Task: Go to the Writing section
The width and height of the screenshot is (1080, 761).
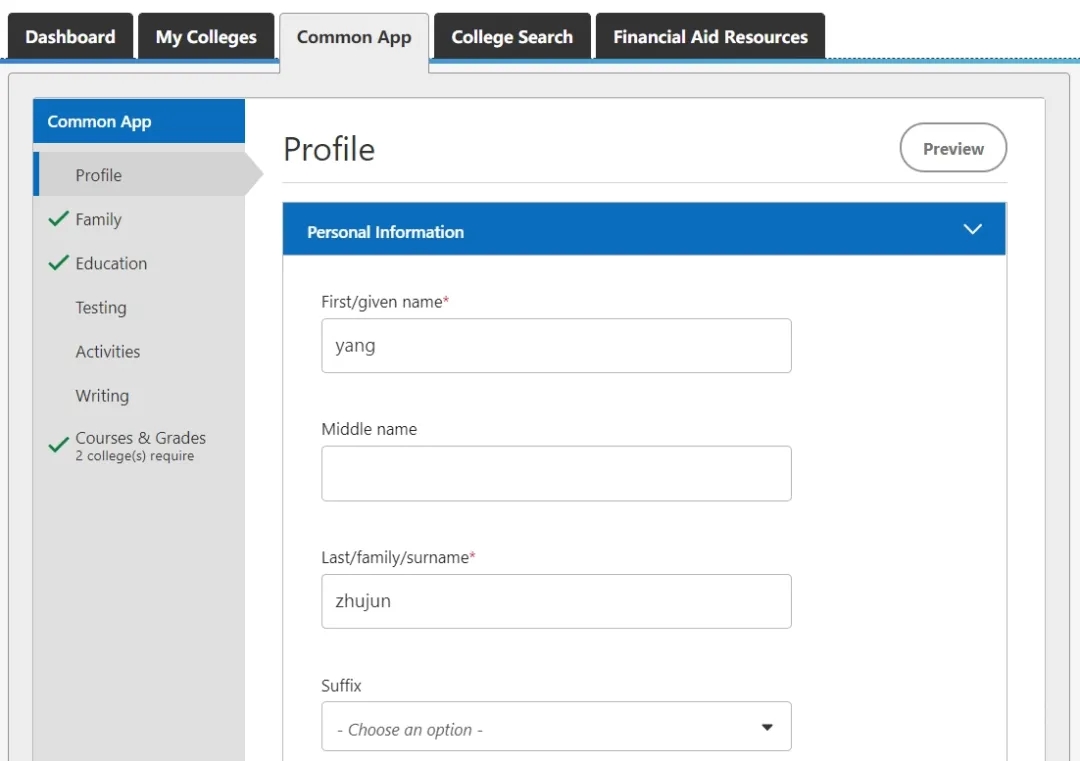Action: pos(102,396)
